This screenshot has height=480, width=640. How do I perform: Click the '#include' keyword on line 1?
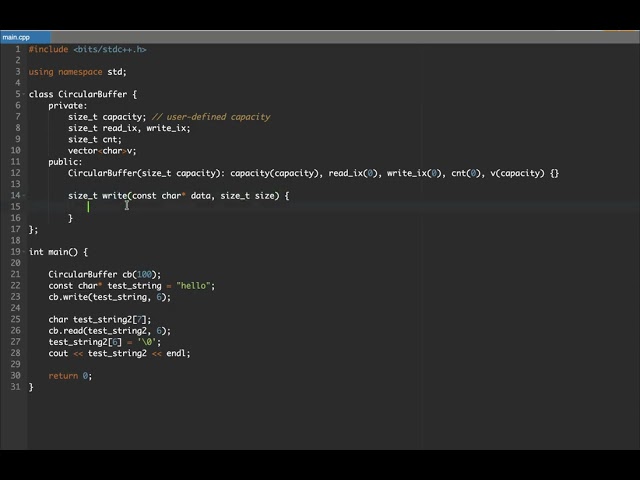coord(48,49)
